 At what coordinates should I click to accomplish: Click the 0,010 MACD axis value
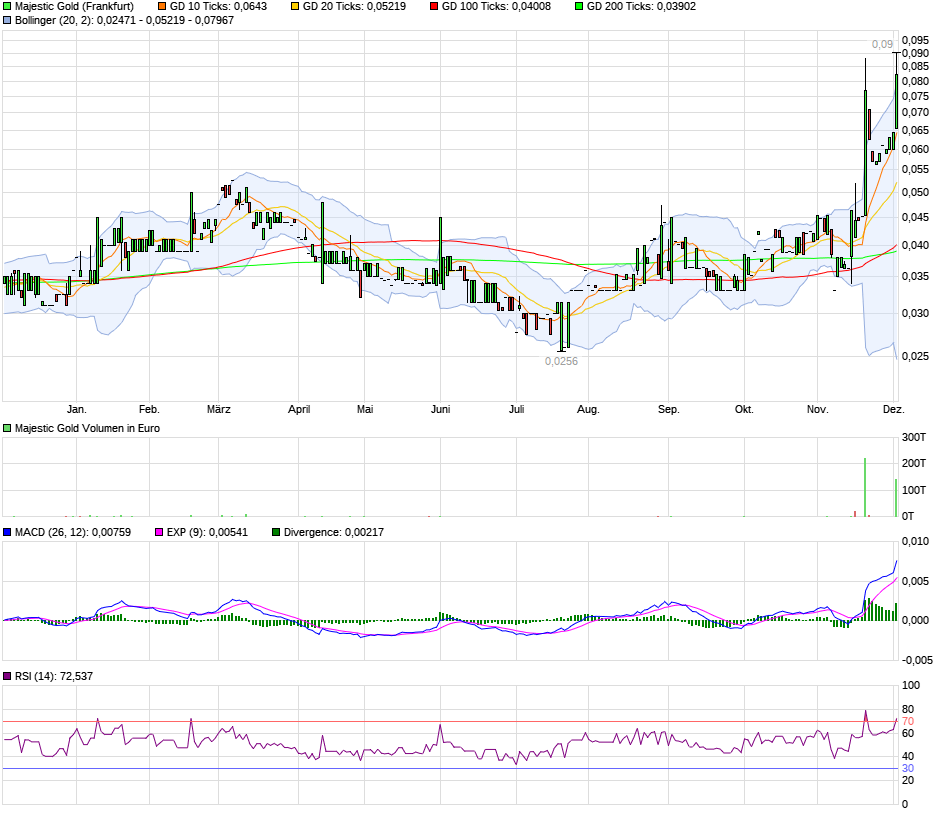(915, 541)
